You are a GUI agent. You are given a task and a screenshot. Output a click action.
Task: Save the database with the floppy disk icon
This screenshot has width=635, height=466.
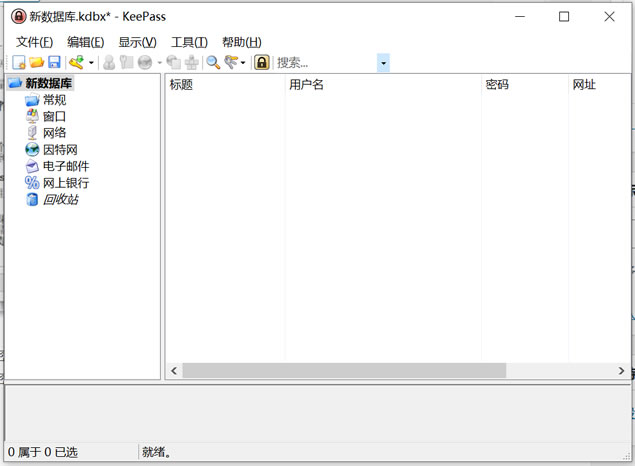click(54, 62)
